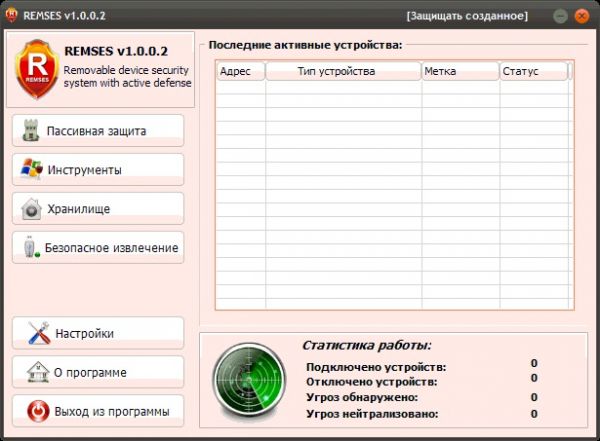Viewport: 600px width, 441px height.
Task: Click the Отключено устройств label
Action: [x=372, y=382]
